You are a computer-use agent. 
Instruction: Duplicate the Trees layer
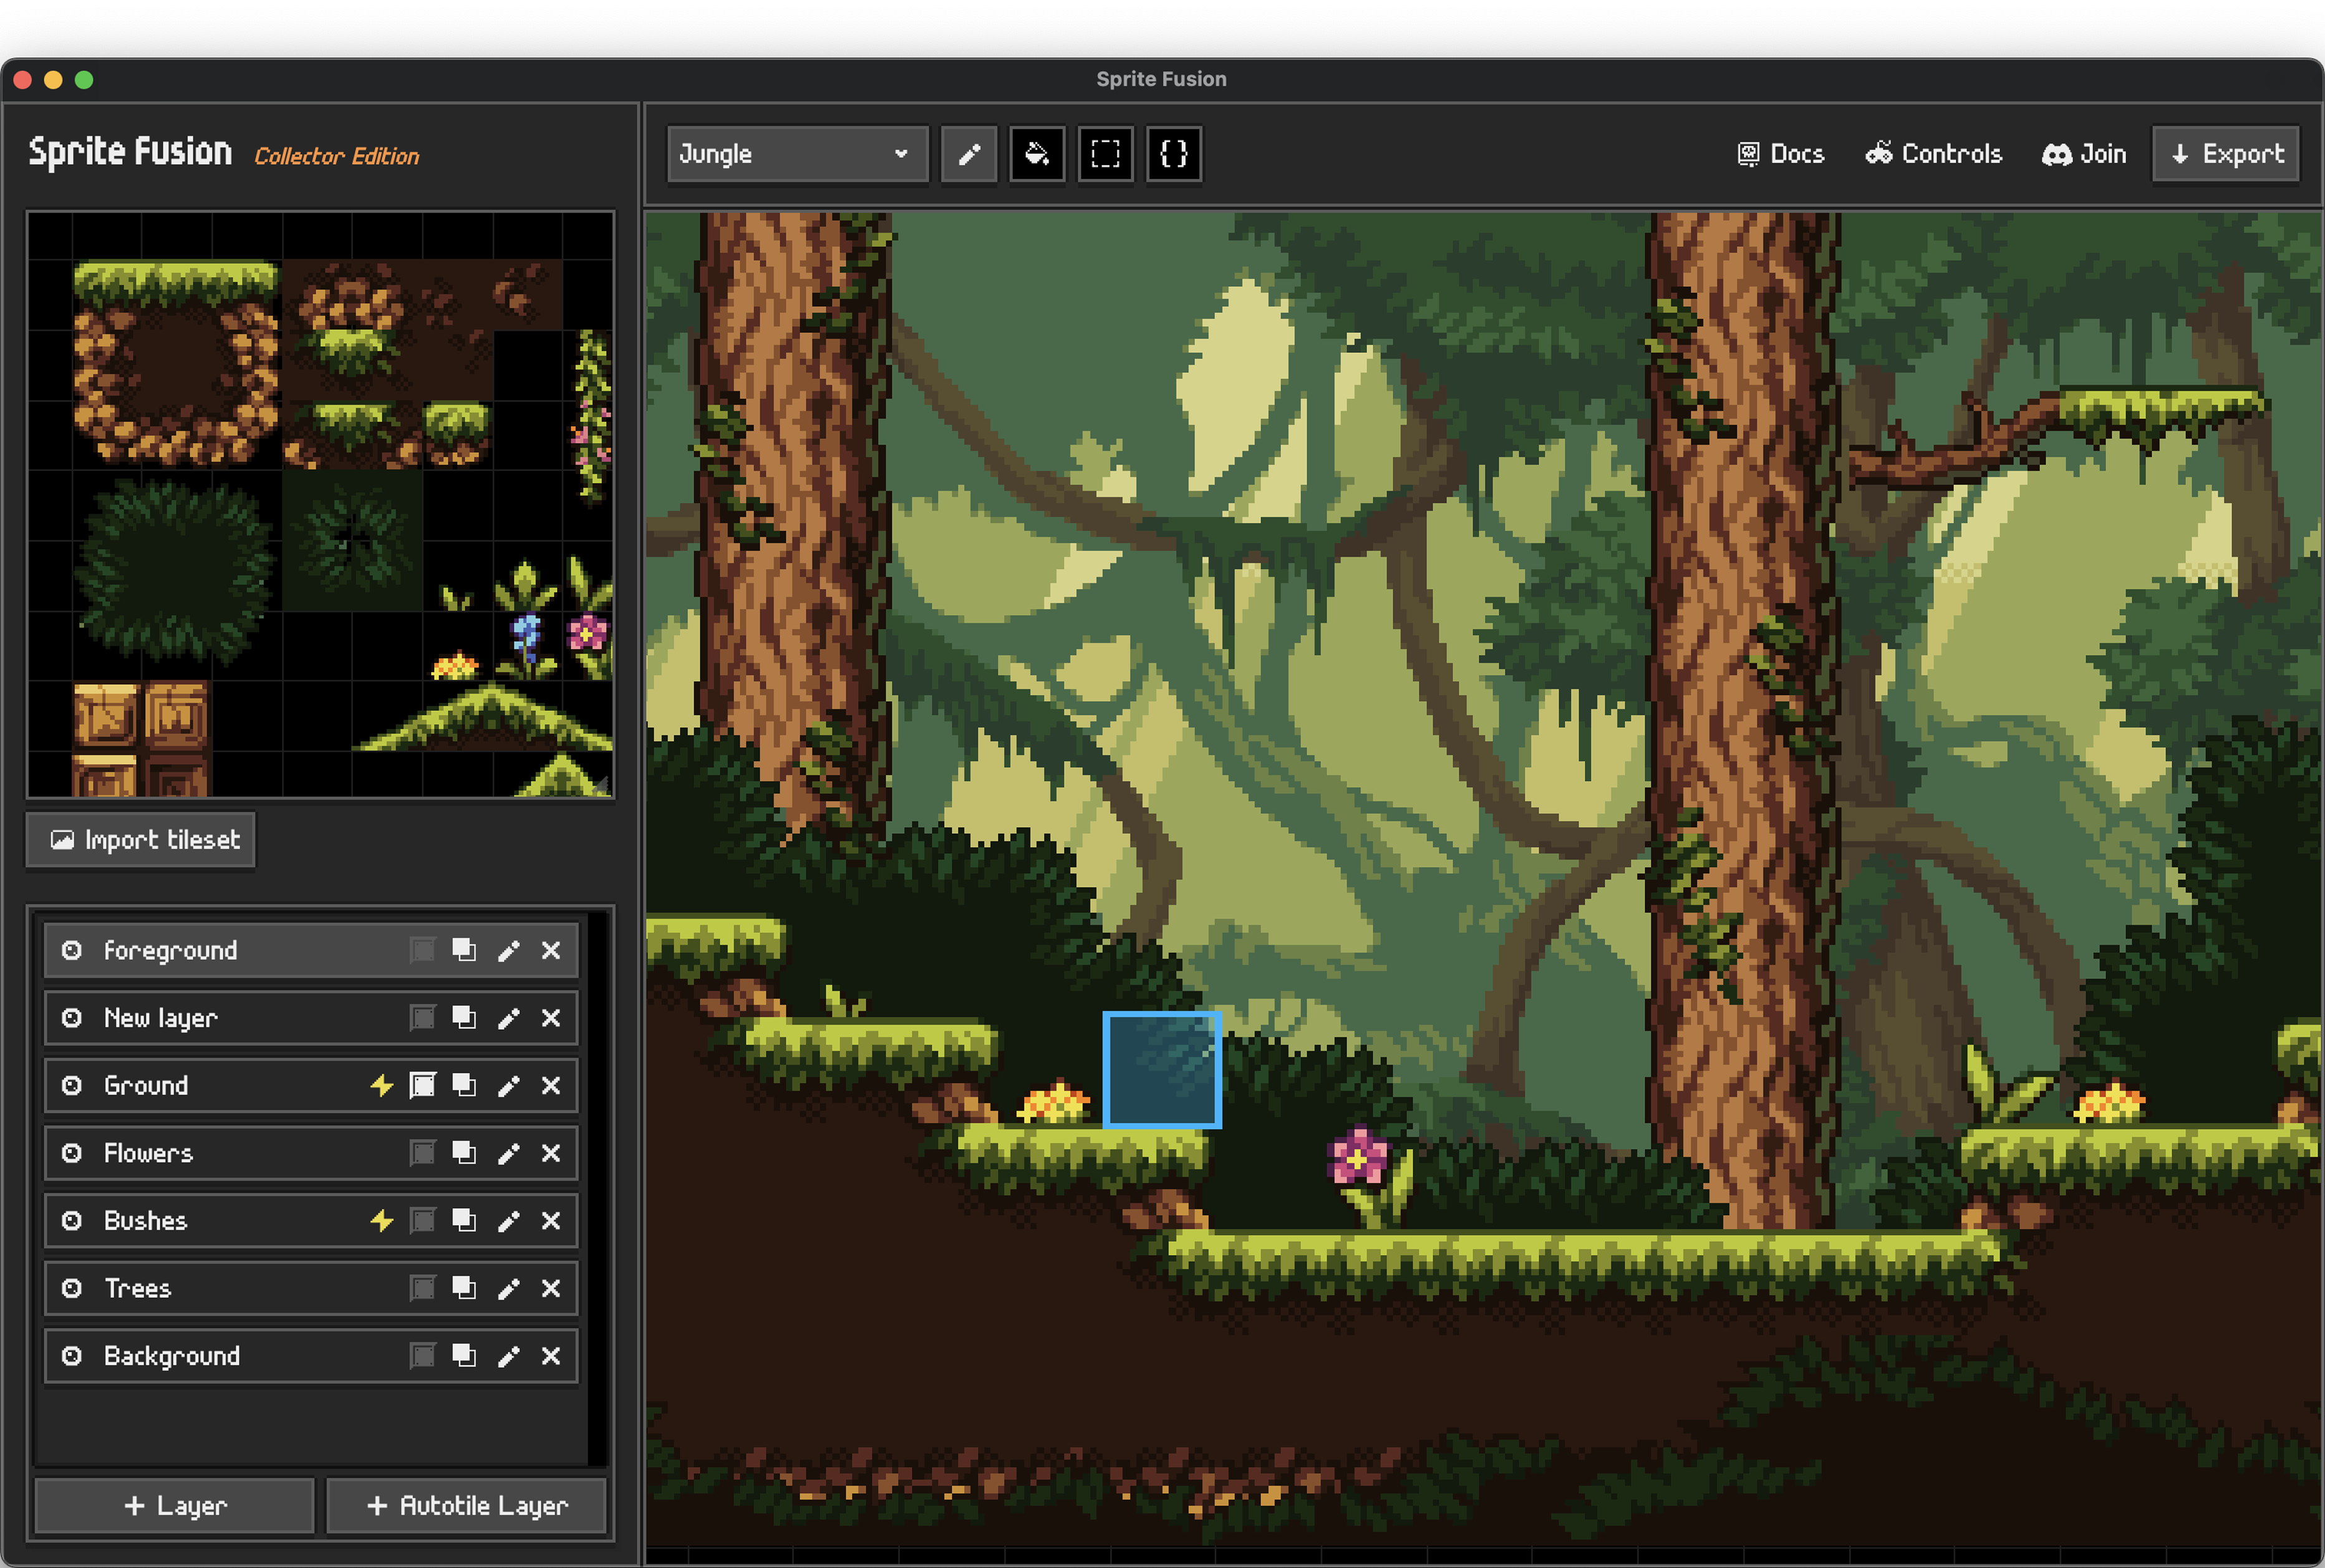point(464,1288)
